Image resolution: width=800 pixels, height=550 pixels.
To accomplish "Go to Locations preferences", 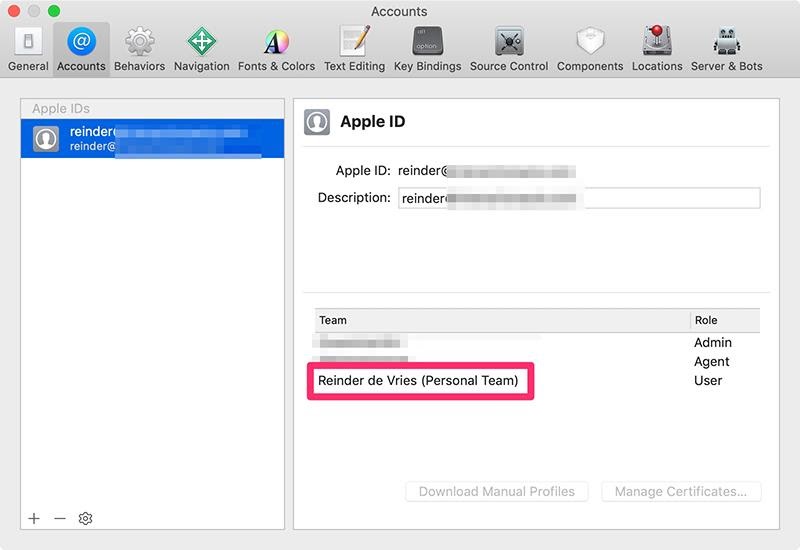I will tap(657, 49).
